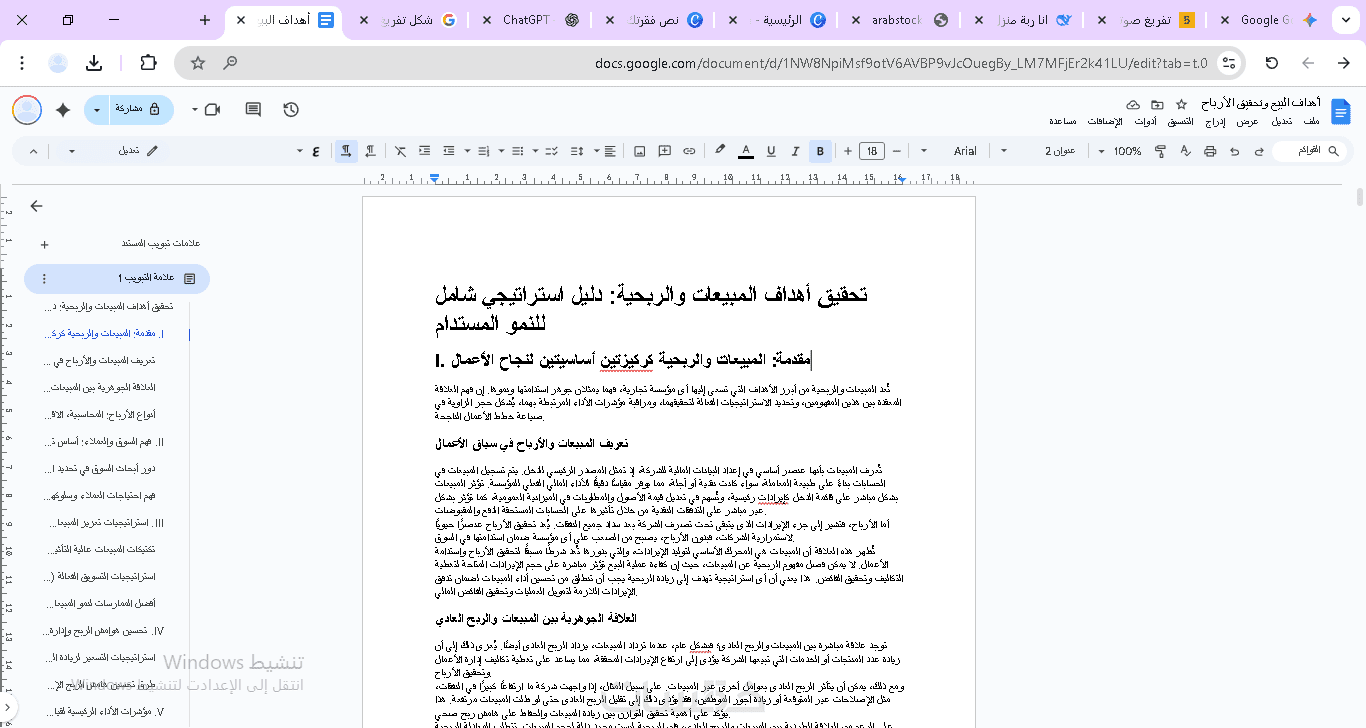Insert an image from the toolbar
This screenshot has width=1366, height=728.
tap(640, 151)
